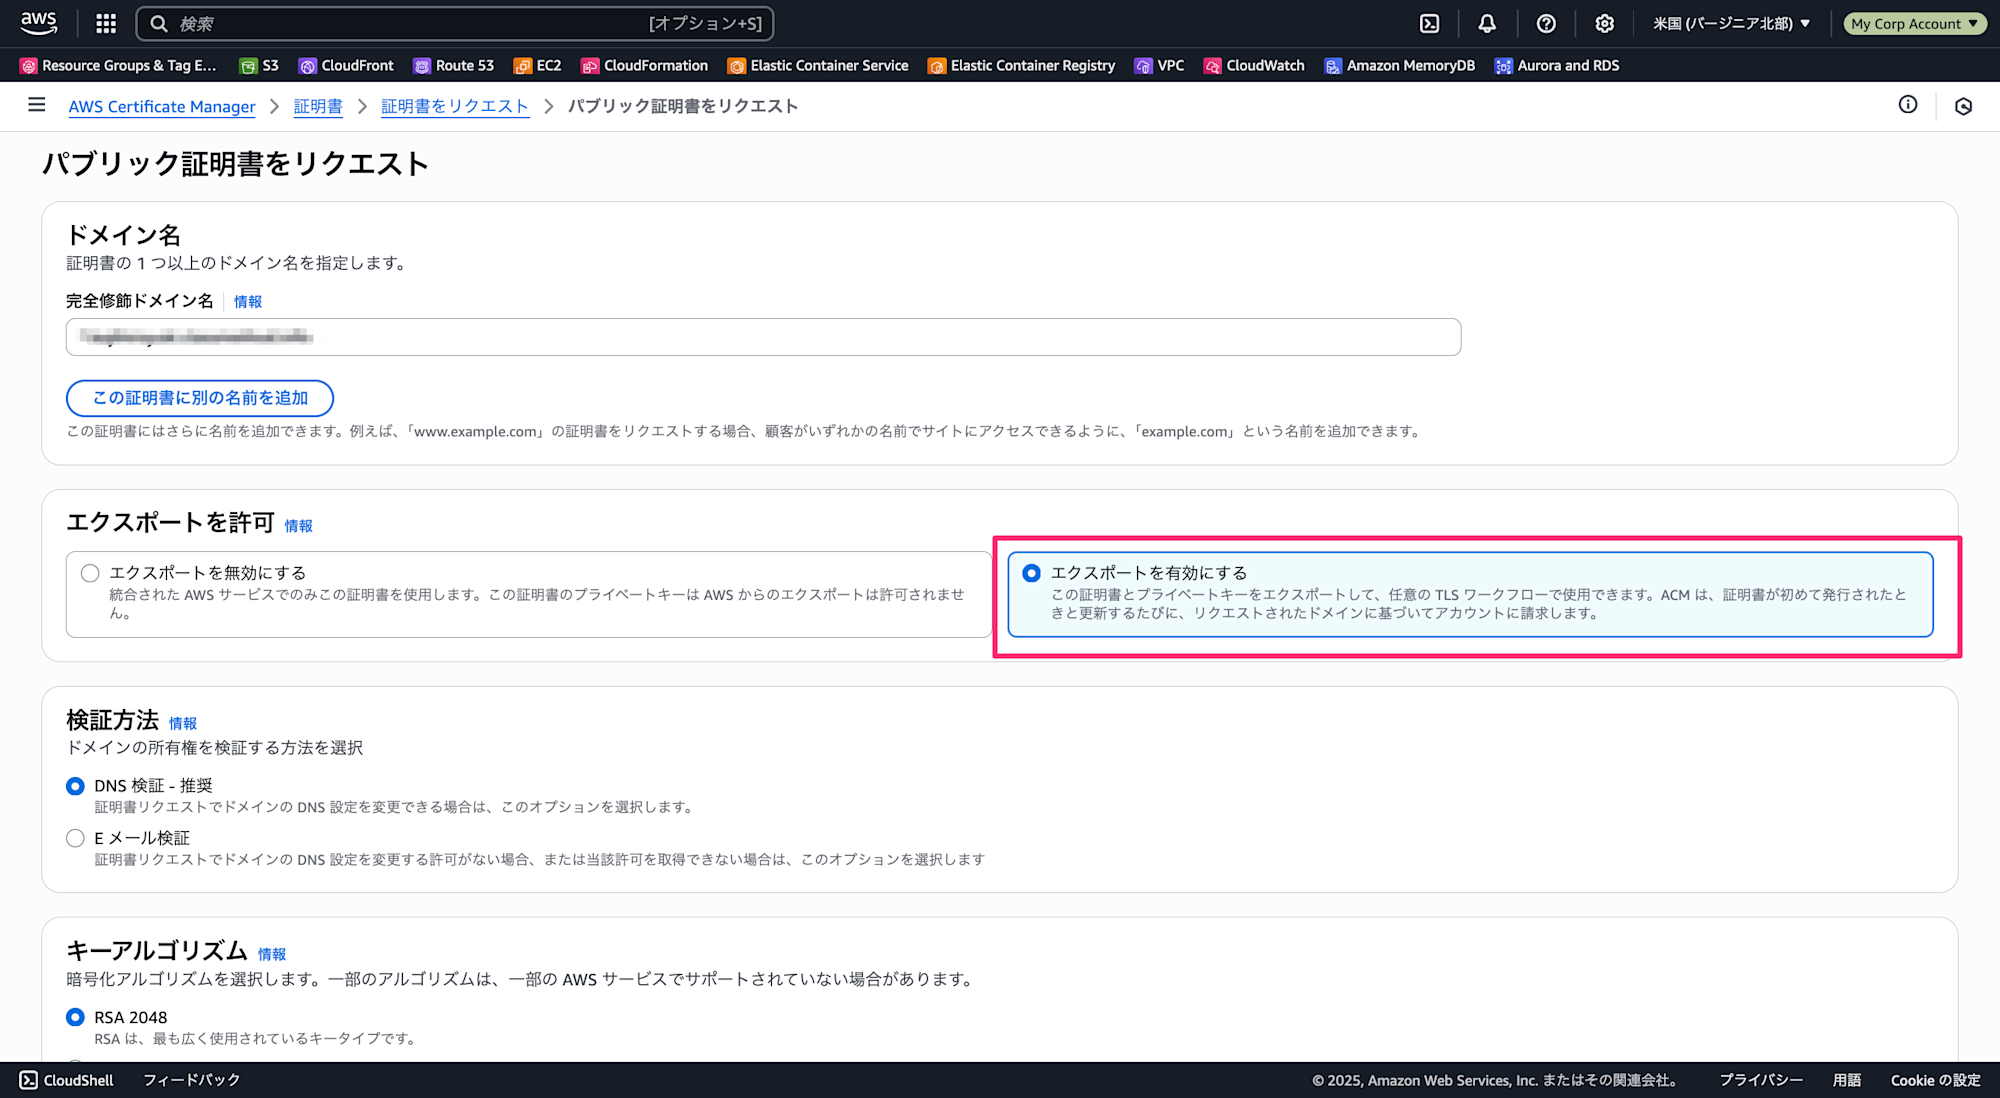Focus the 完全修飾ドメイン名 input field
This screenshot has height=1098, width=2000.
click(x=763, y=337)
